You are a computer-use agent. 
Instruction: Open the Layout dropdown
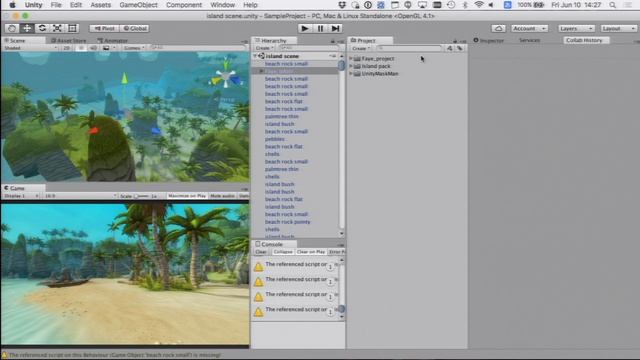pos(619,28)
